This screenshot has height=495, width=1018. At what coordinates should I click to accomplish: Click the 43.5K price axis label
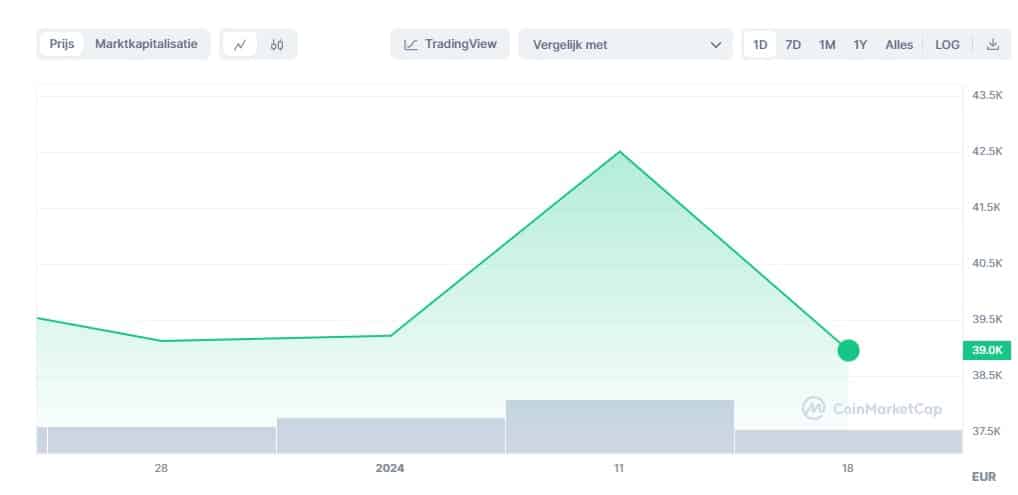[987, 95]
